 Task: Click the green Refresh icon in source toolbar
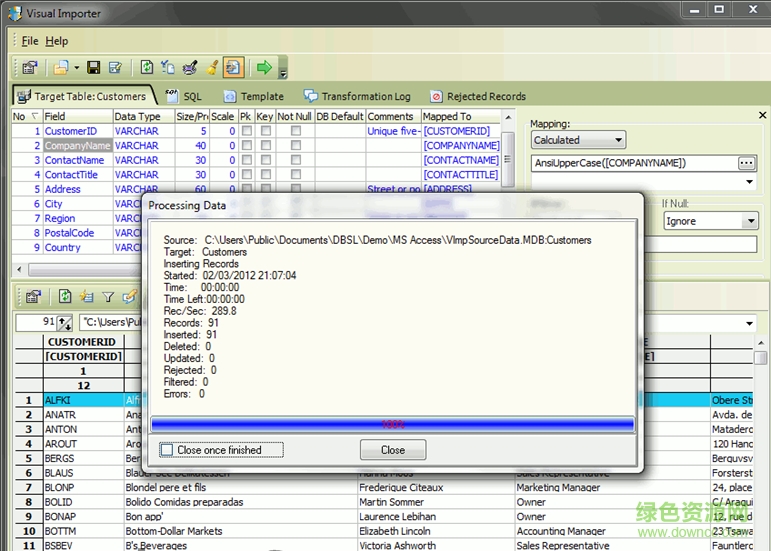[x=65, y=297]
